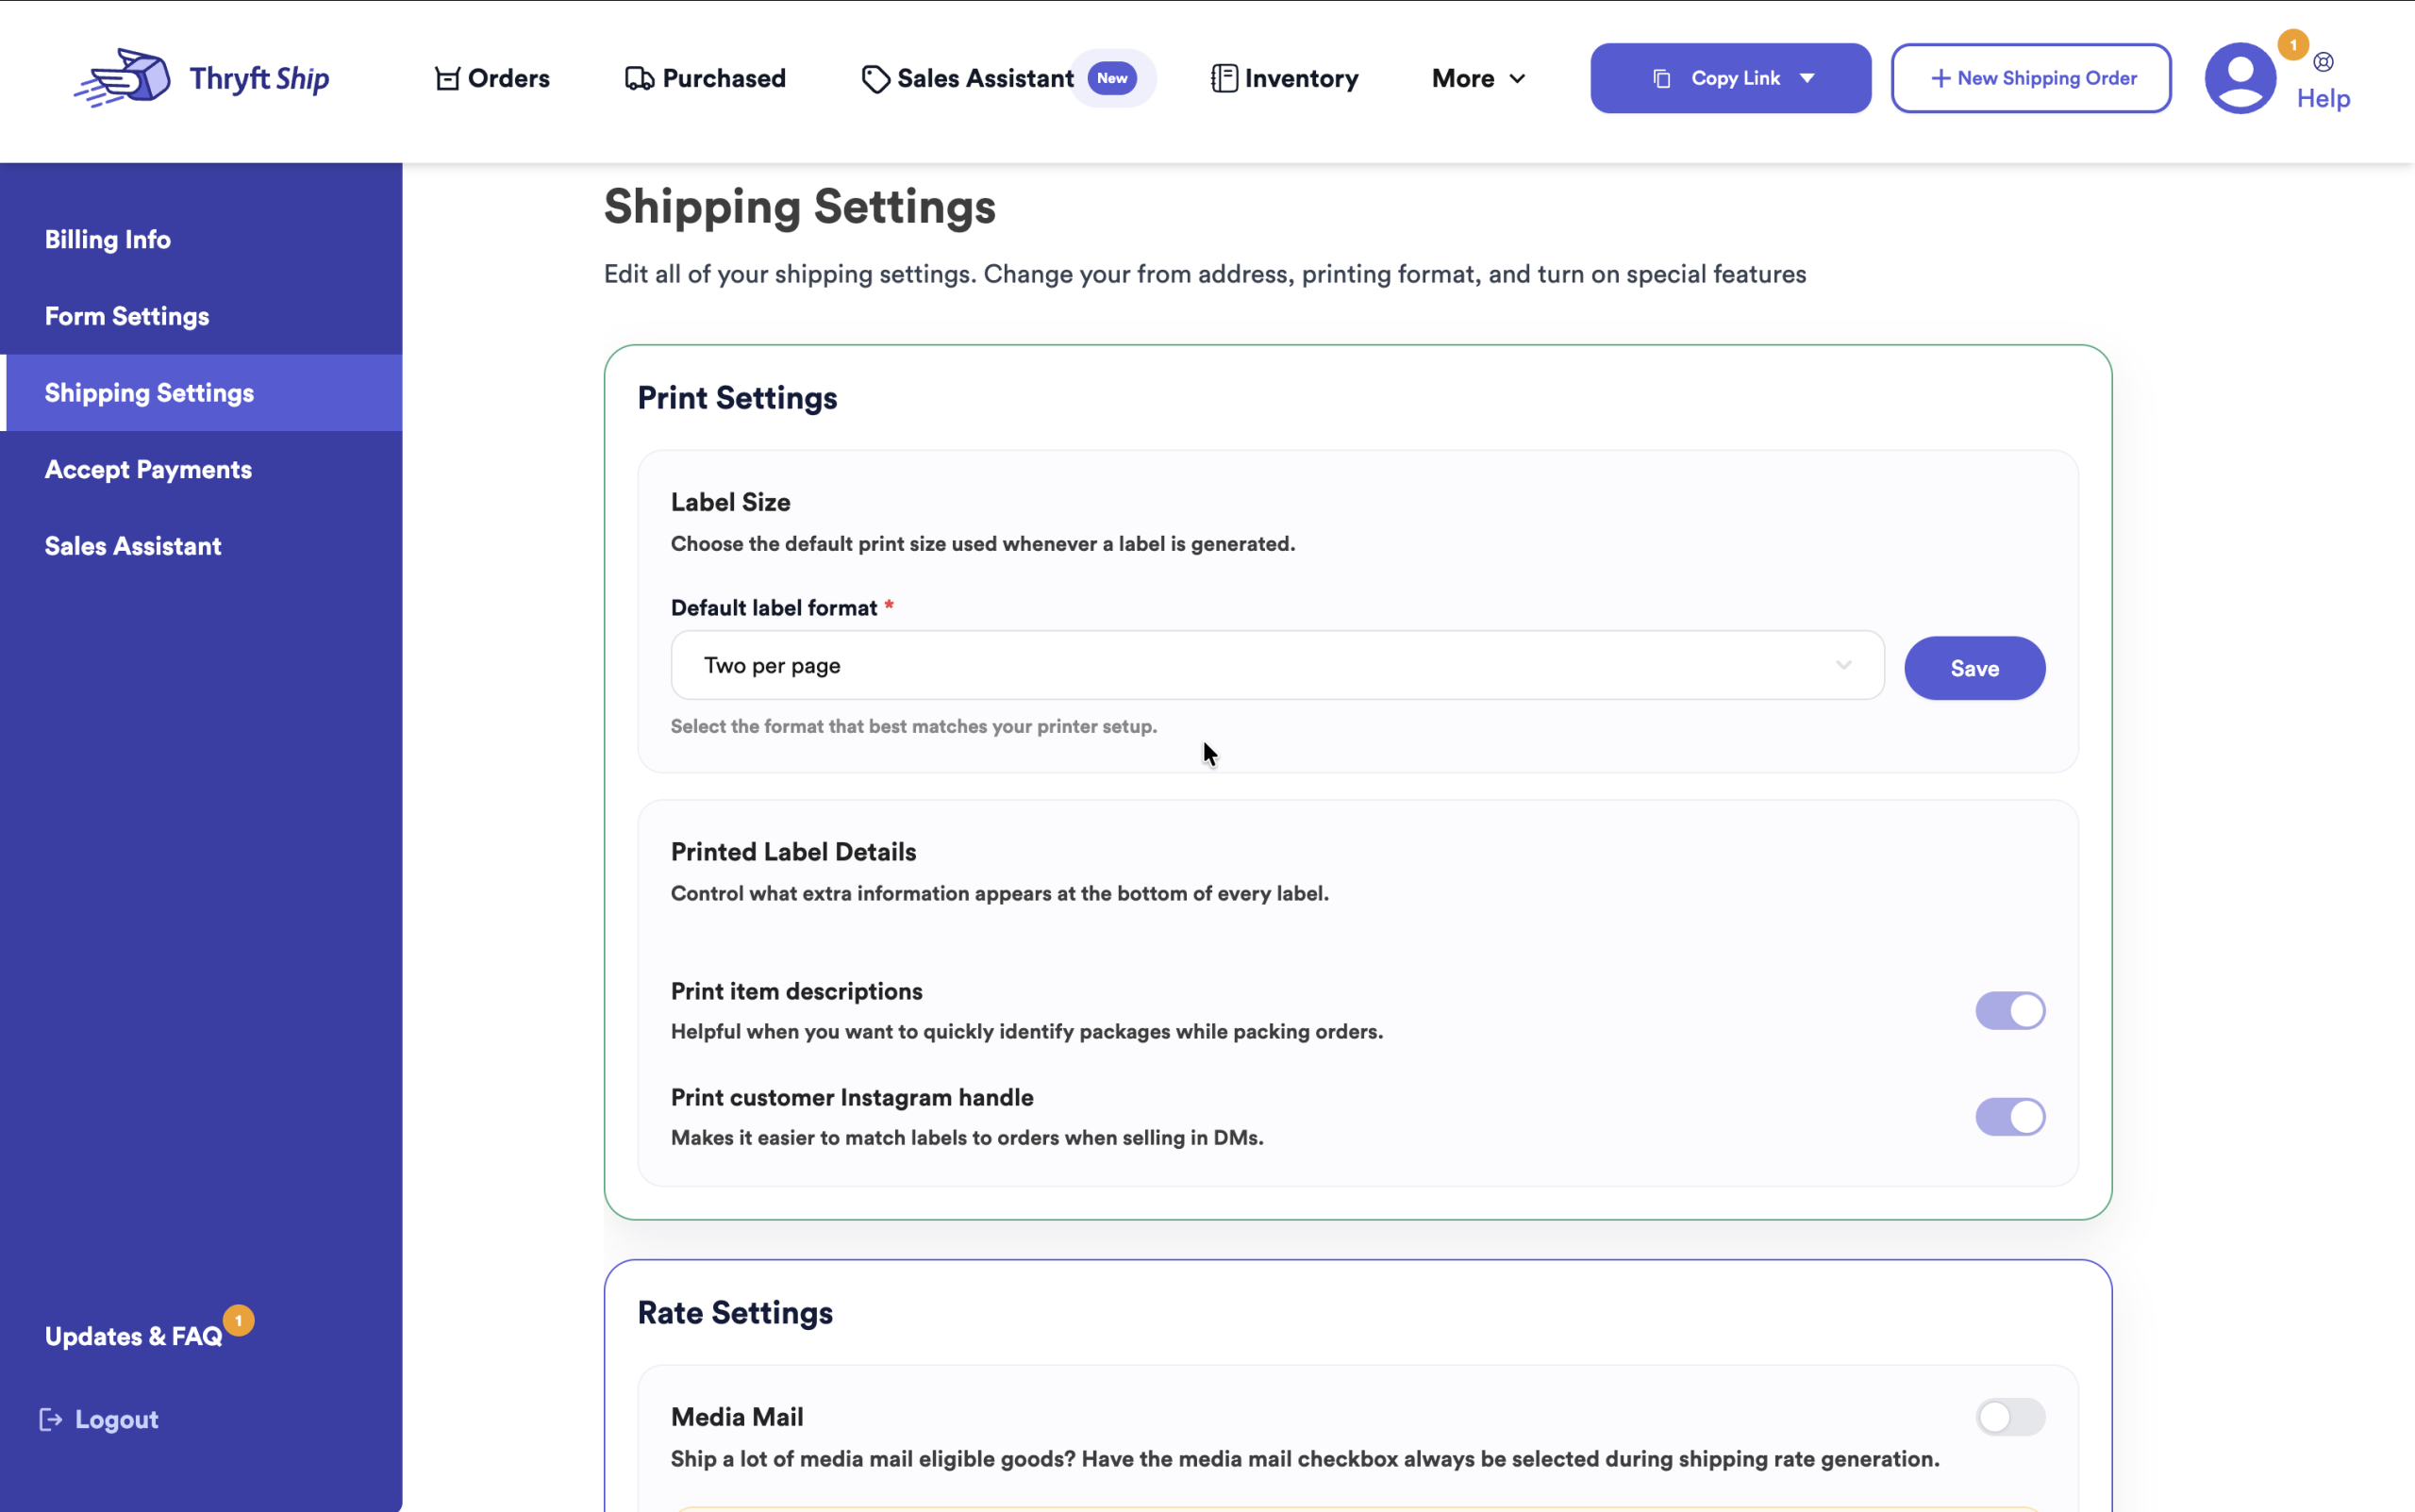Screen dimensions: 2415x1512
Task: Click the Help link text
Action: (x=2323, y=98)
